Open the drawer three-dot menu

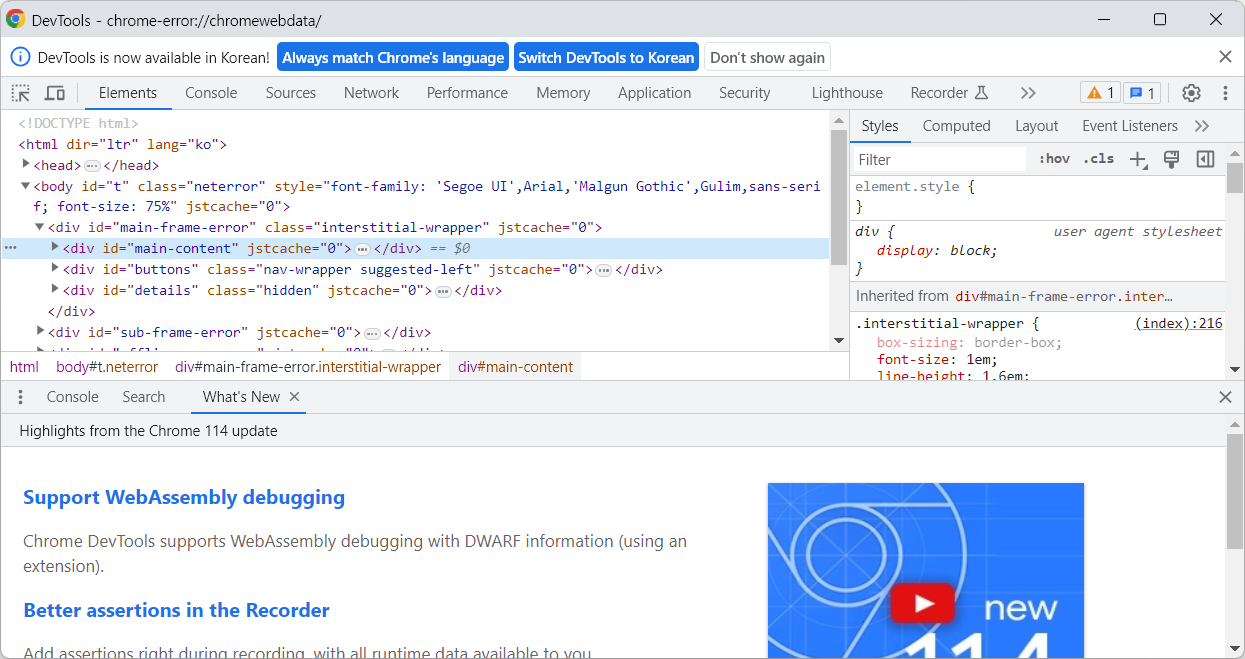(x=20, y=397)
